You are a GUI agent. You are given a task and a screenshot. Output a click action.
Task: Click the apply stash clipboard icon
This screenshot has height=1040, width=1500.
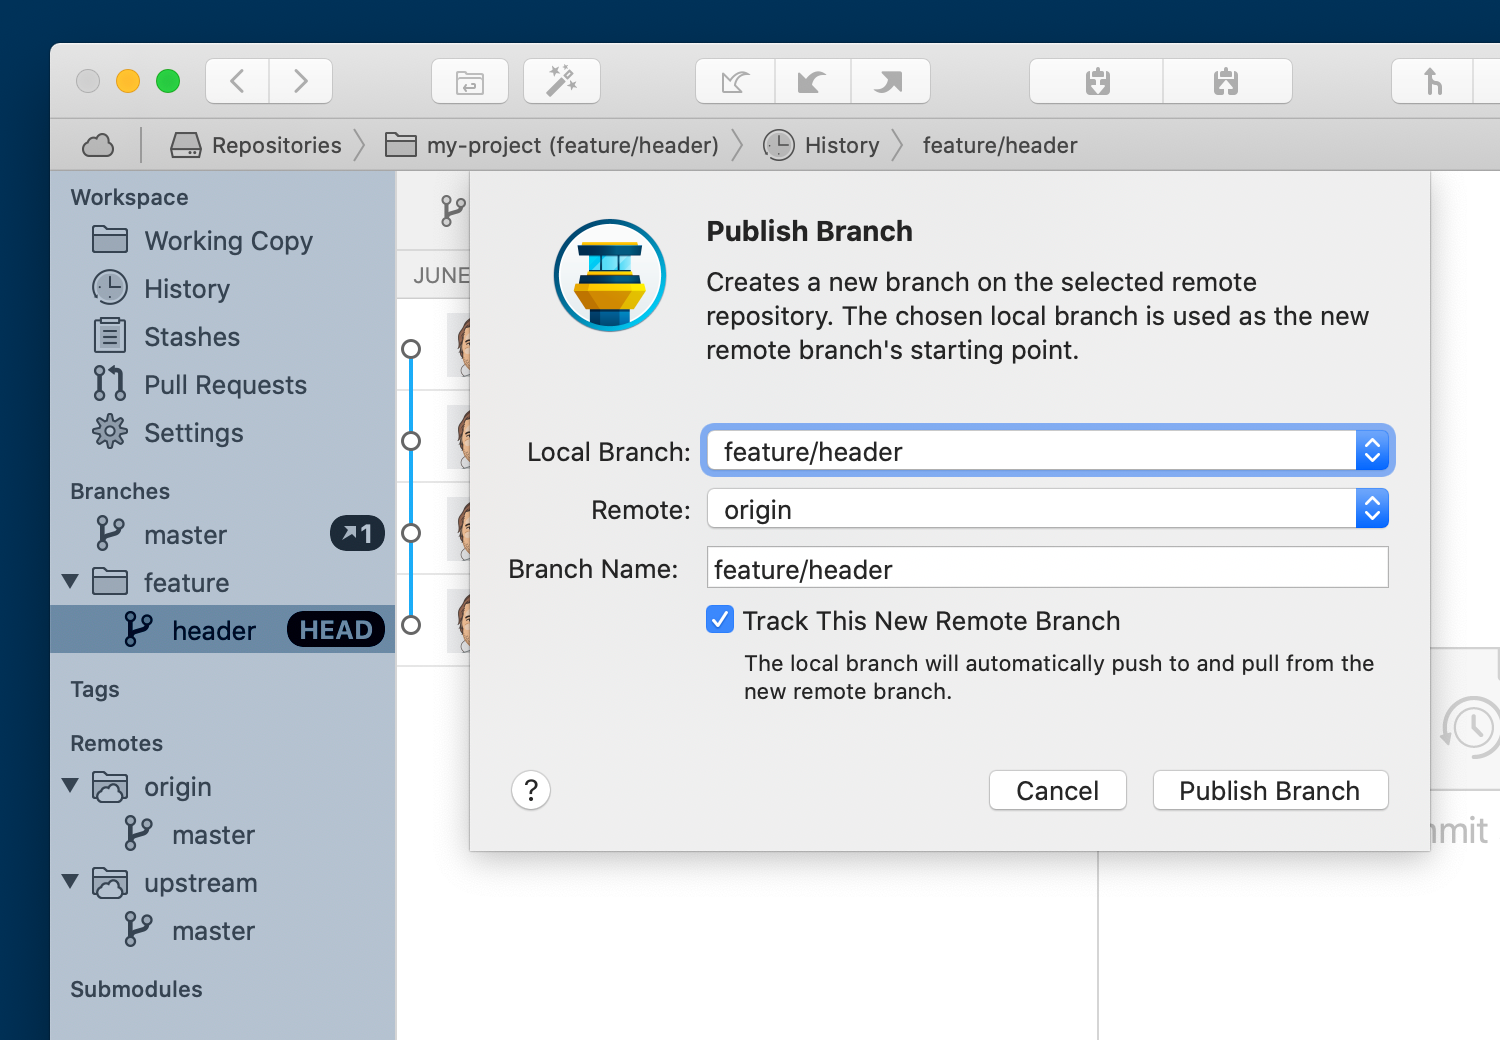point(1227,81)
